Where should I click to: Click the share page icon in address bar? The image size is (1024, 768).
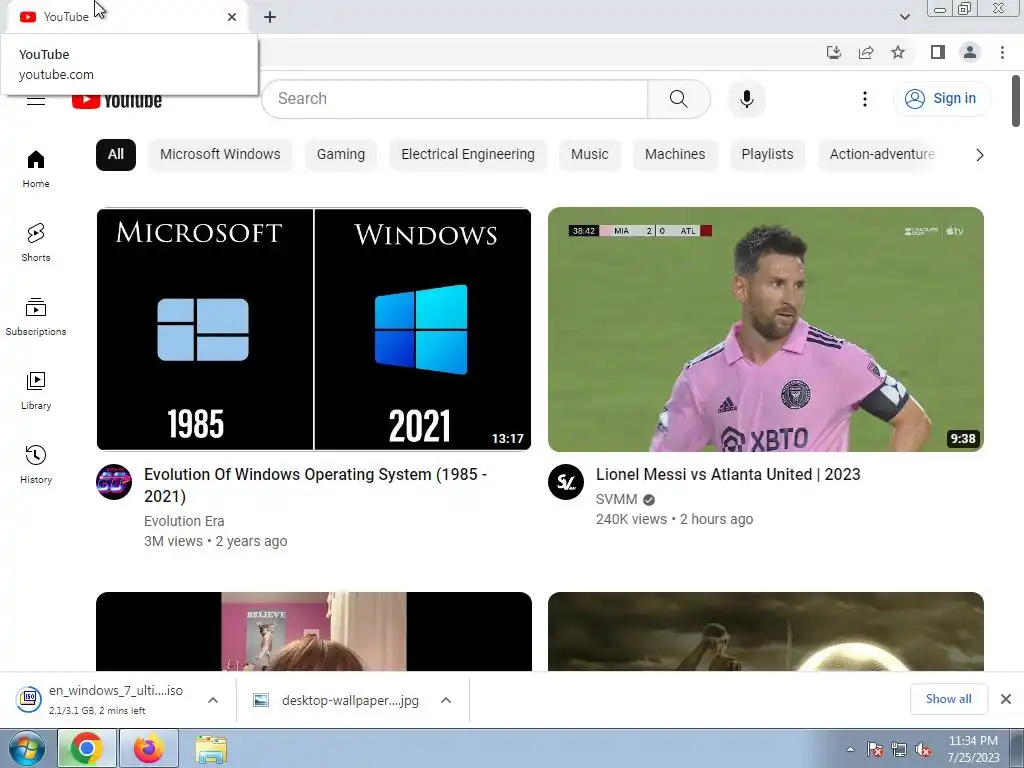pos(866,52)
